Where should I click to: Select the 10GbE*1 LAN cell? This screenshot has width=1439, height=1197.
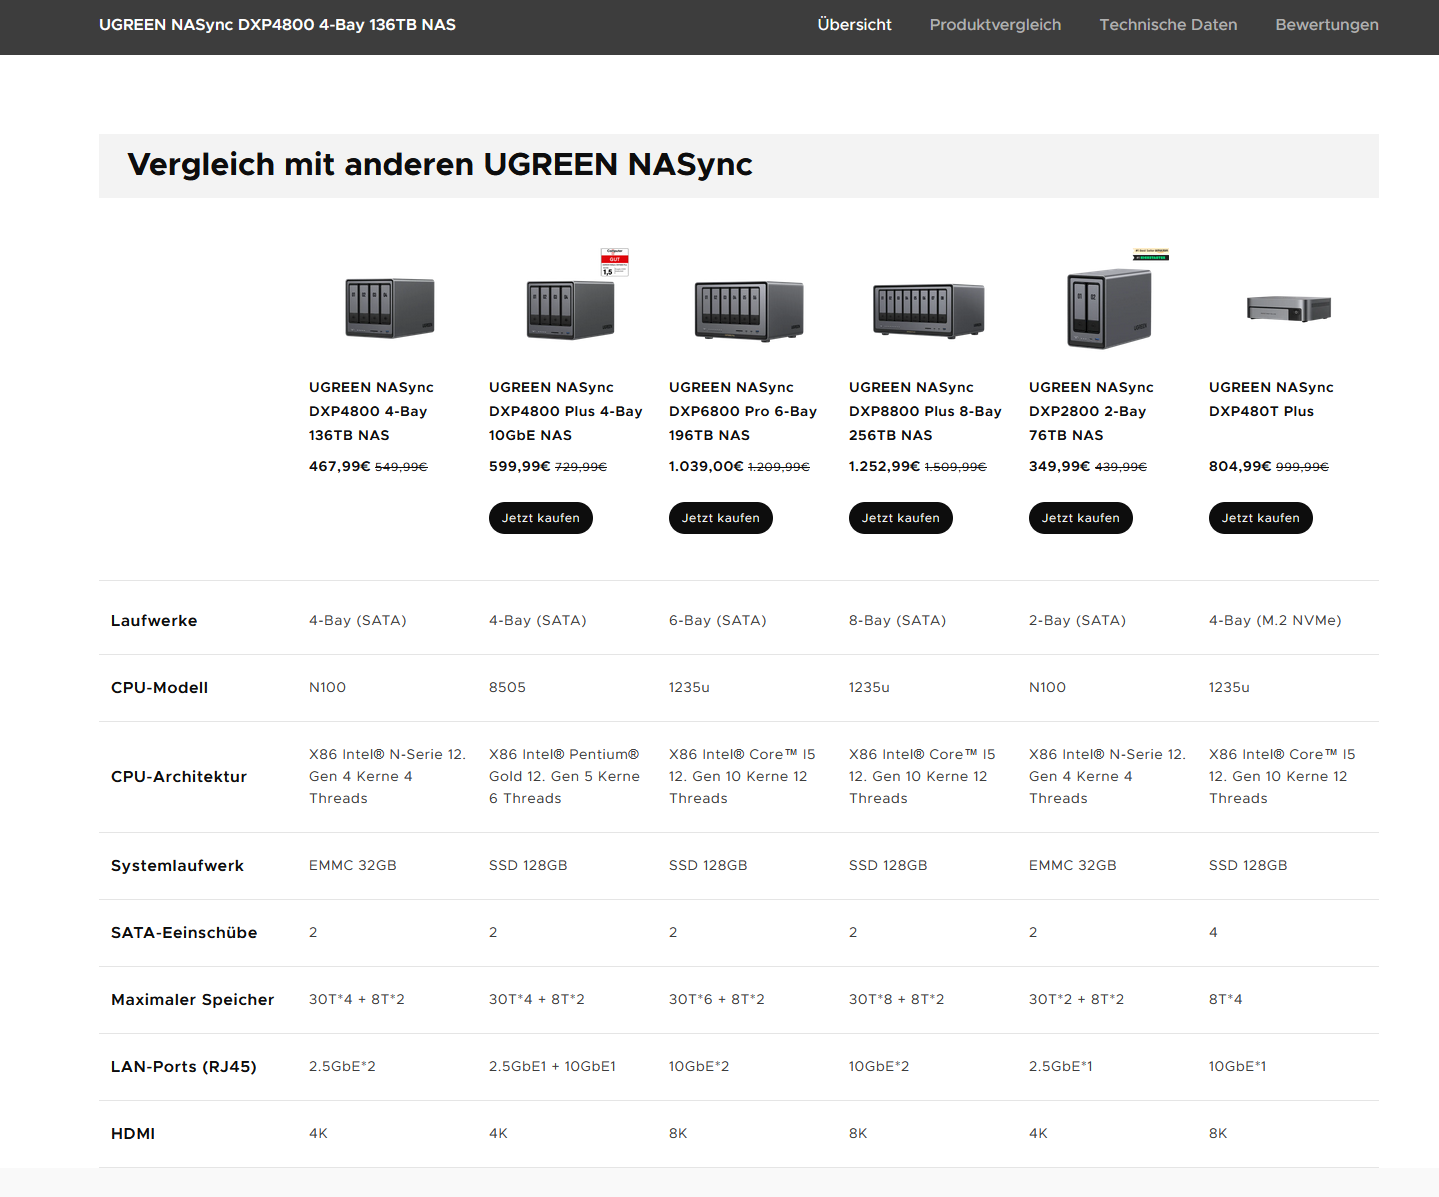[1237, 1067]
